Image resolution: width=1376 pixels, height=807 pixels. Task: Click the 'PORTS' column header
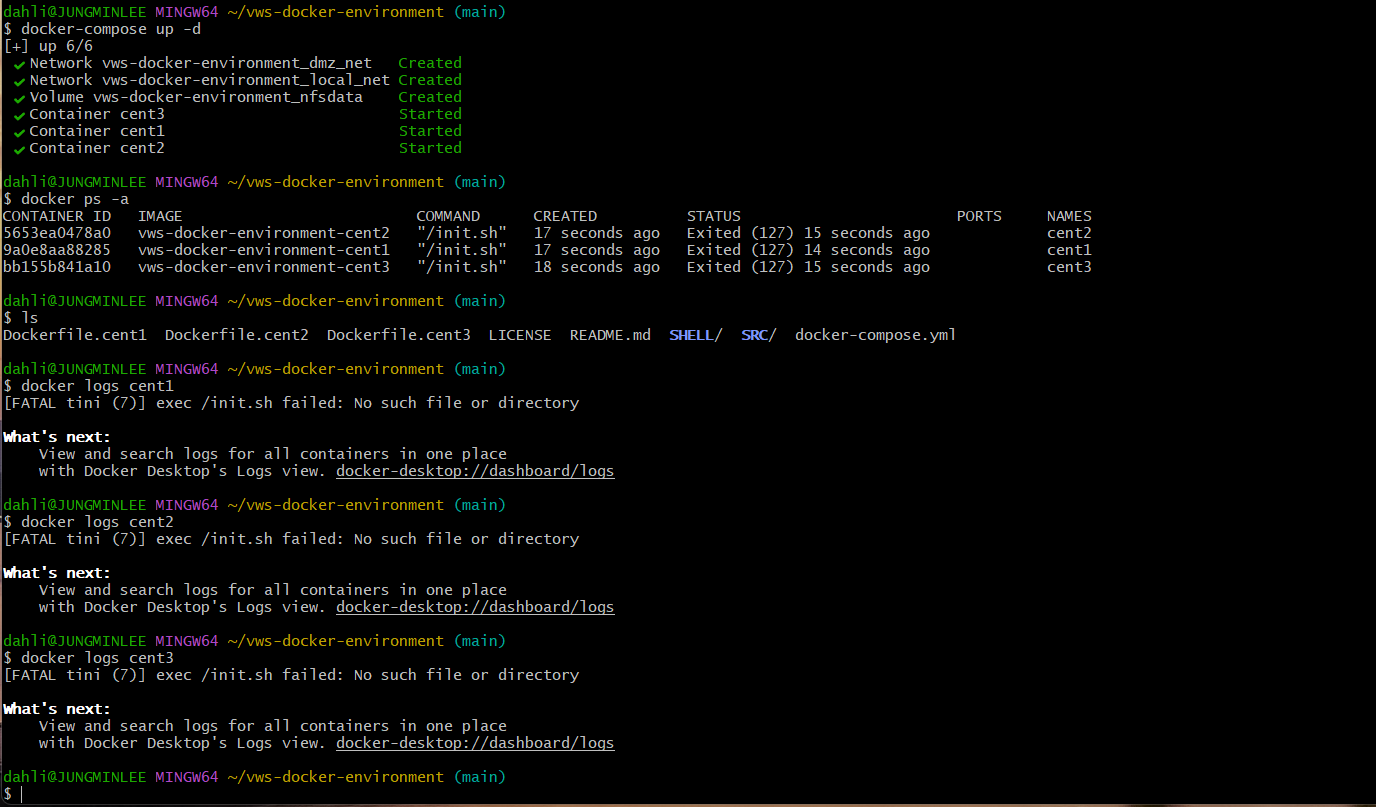(x=979, y=216)
